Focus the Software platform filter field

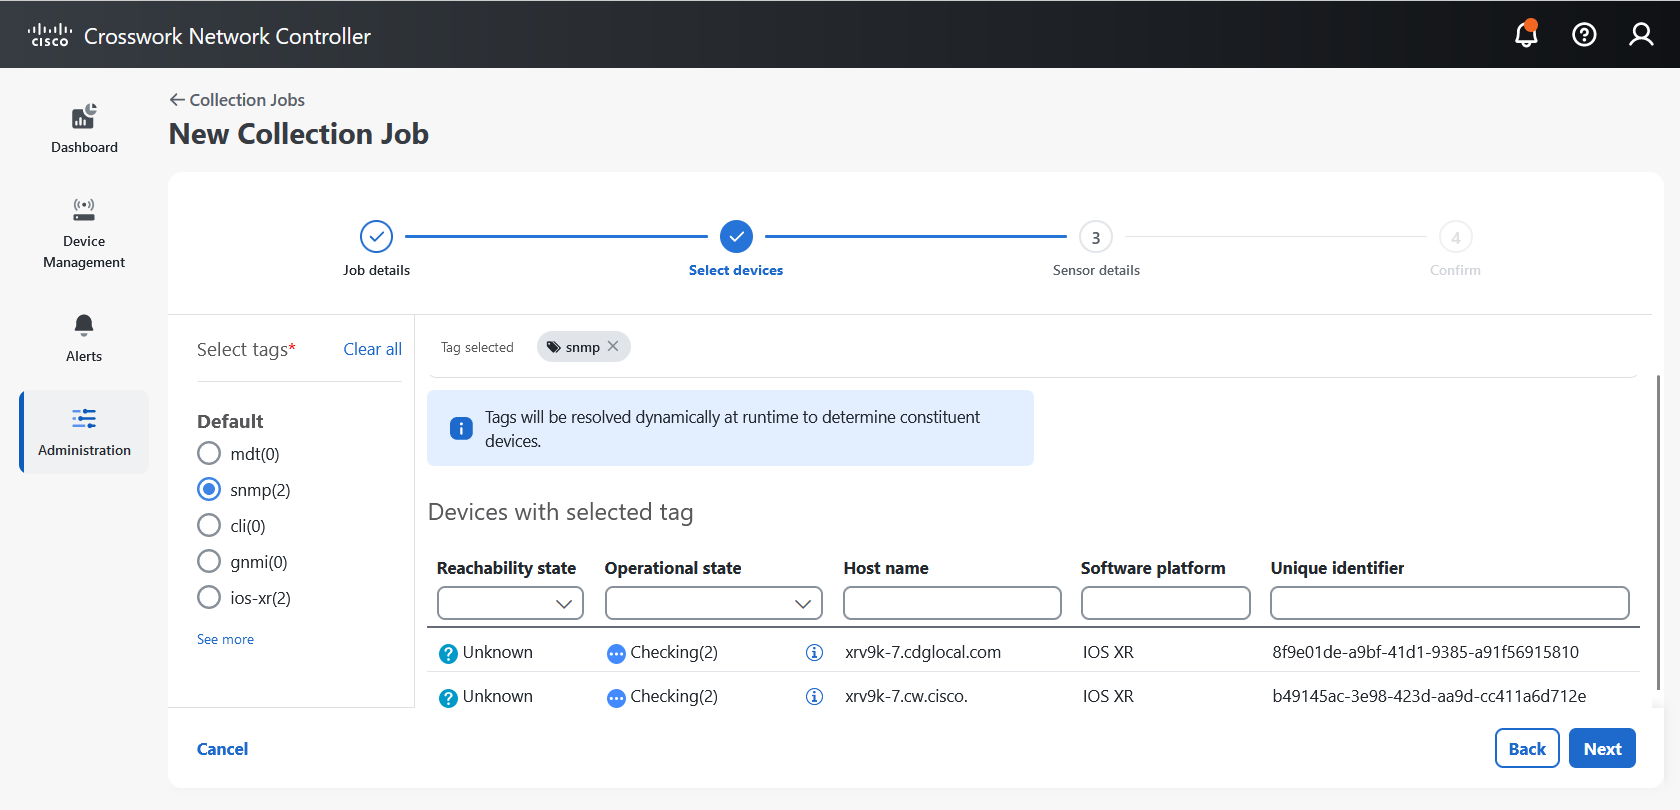[x=1165, y=603]
